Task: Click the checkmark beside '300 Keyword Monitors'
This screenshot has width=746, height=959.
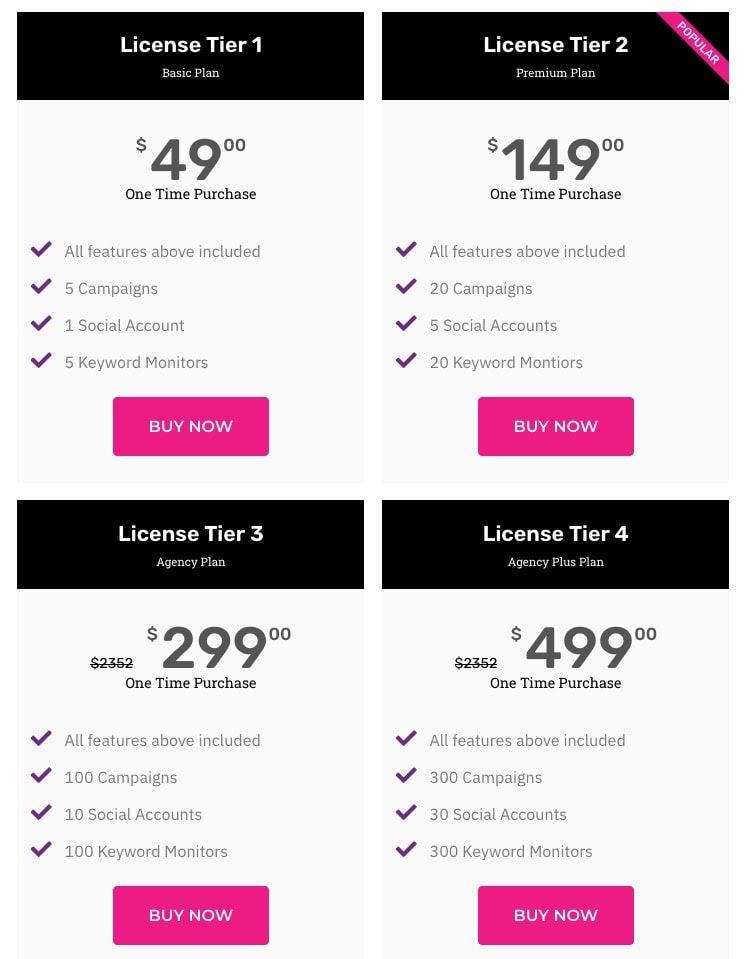Action: (406, 851)
